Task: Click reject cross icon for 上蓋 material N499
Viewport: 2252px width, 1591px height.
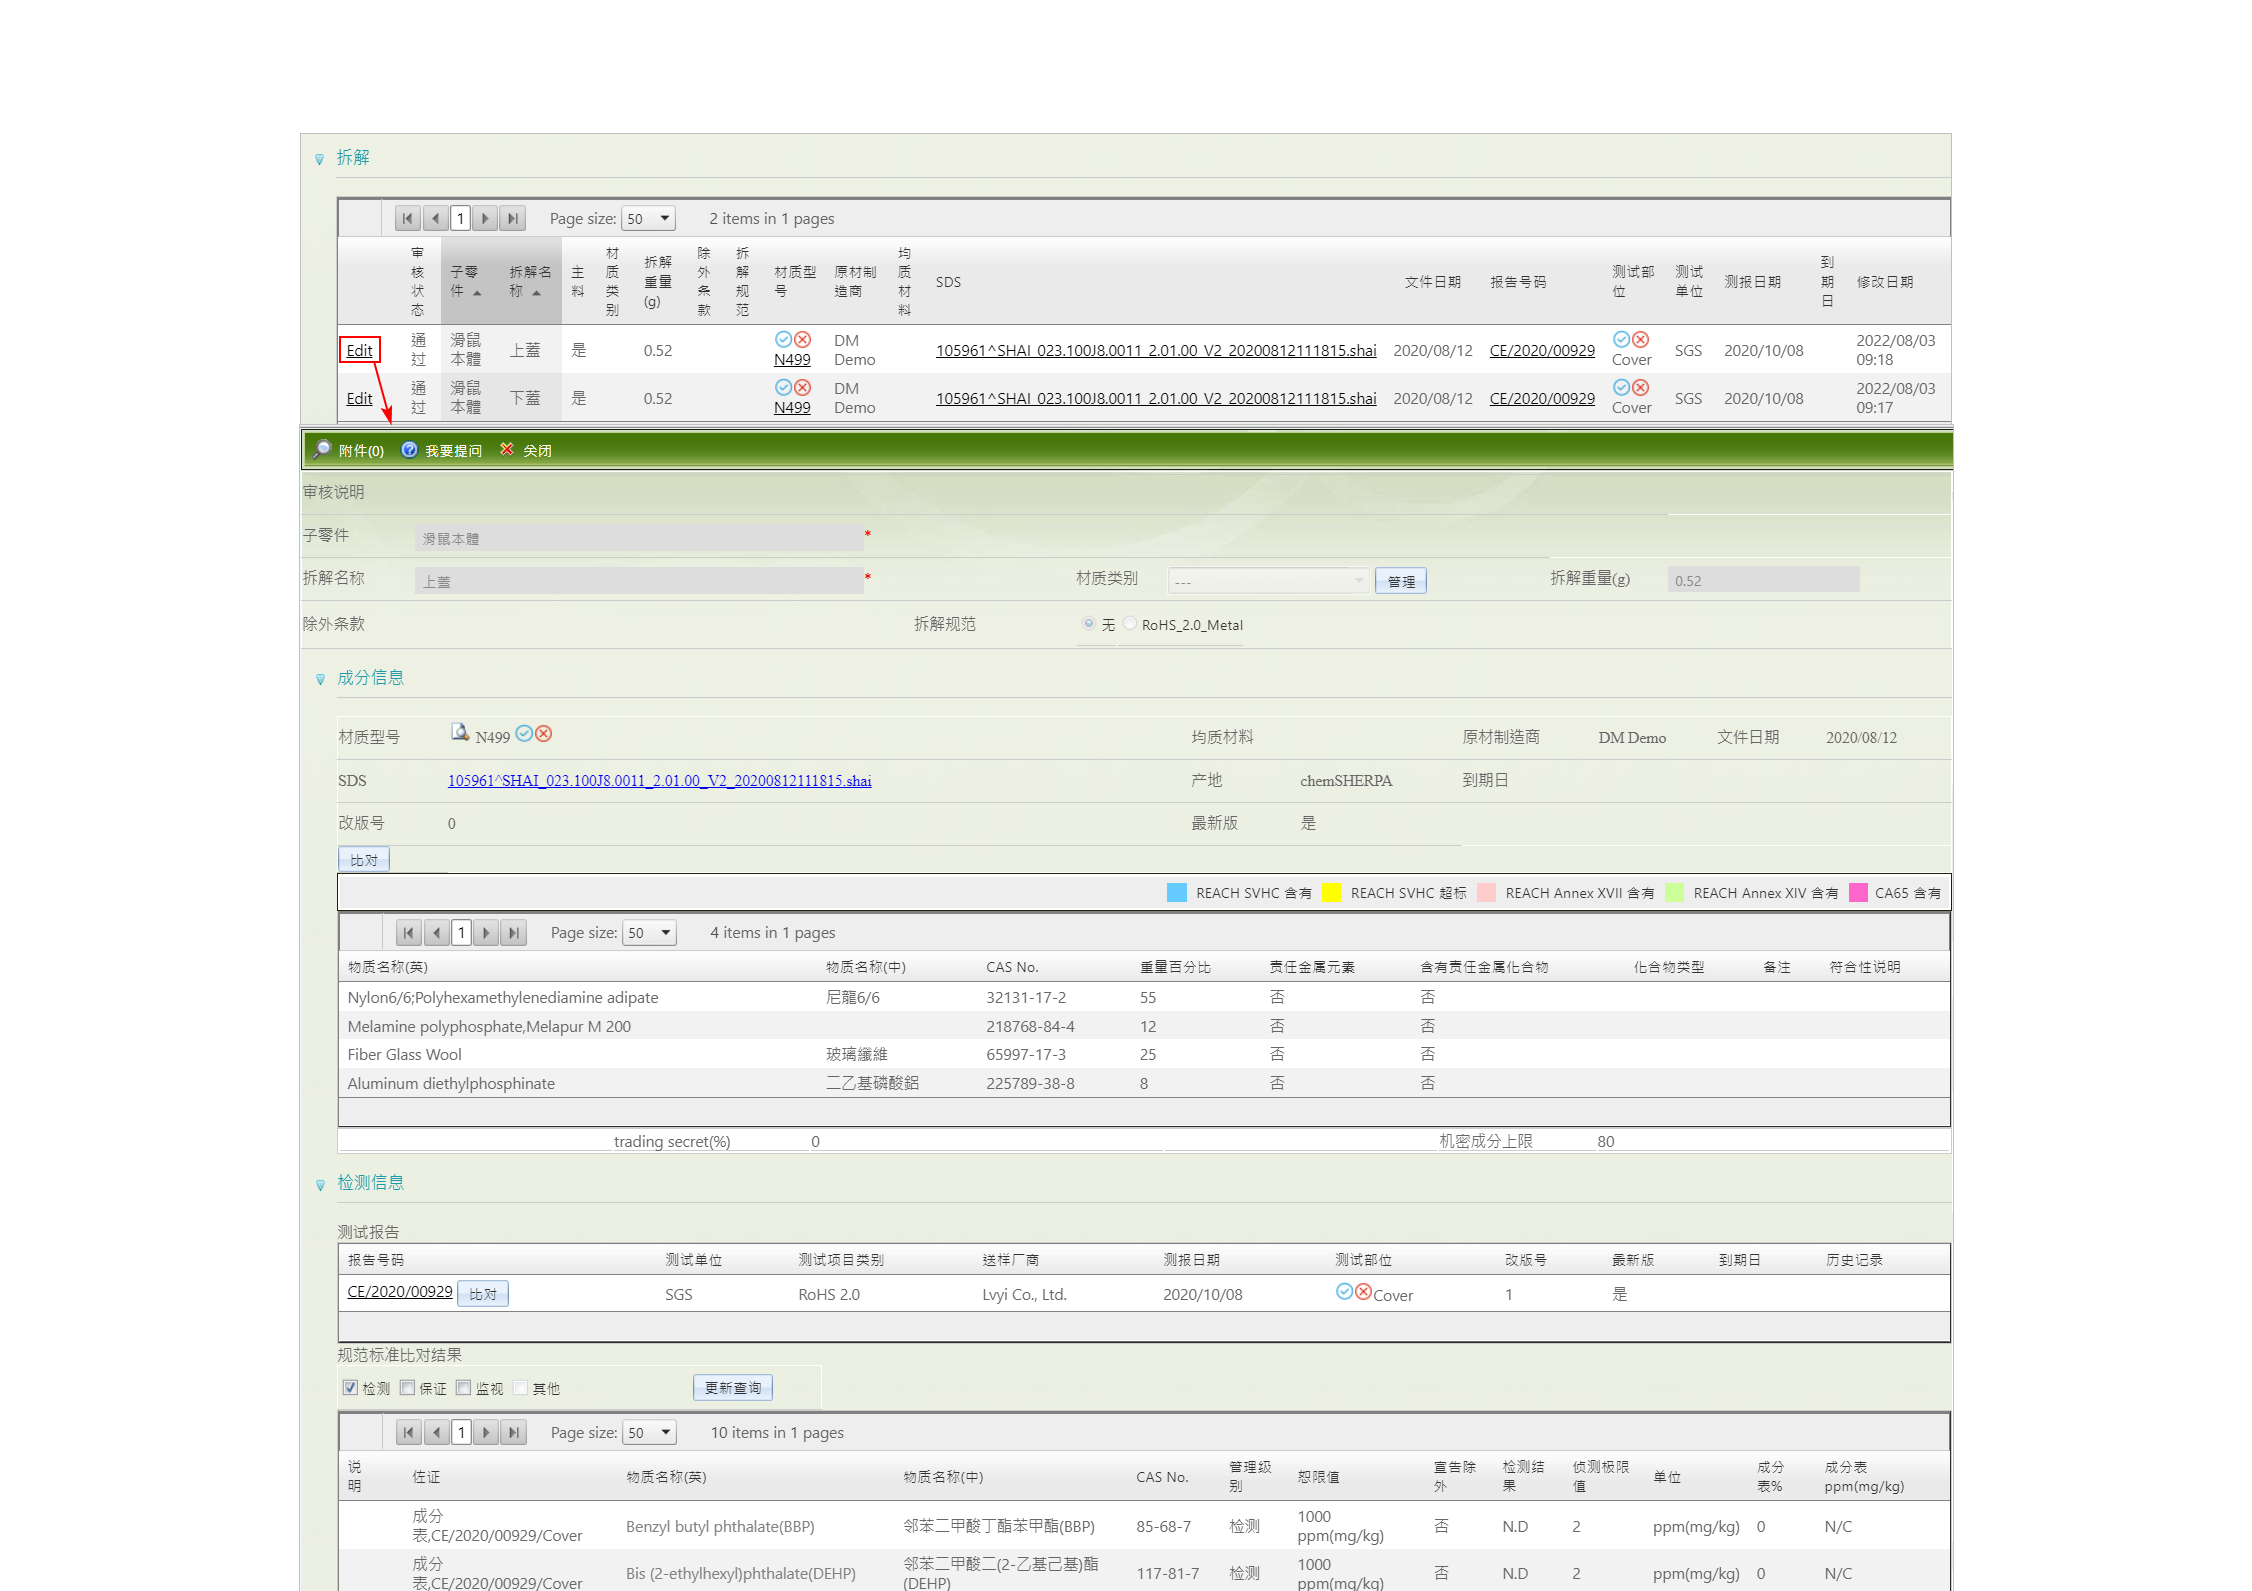Action: (802, 339)
